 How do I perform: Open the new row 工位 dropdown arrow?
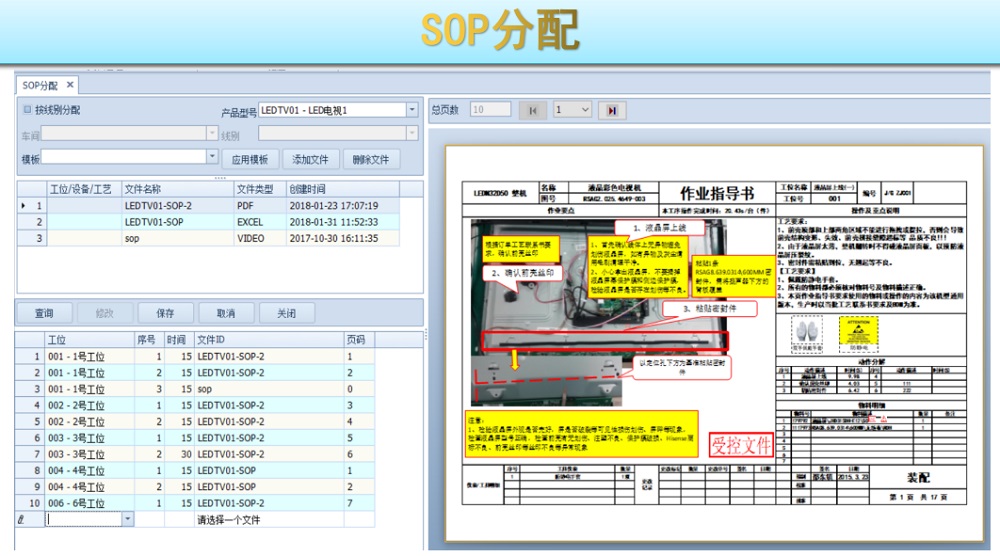pos(128,520)
